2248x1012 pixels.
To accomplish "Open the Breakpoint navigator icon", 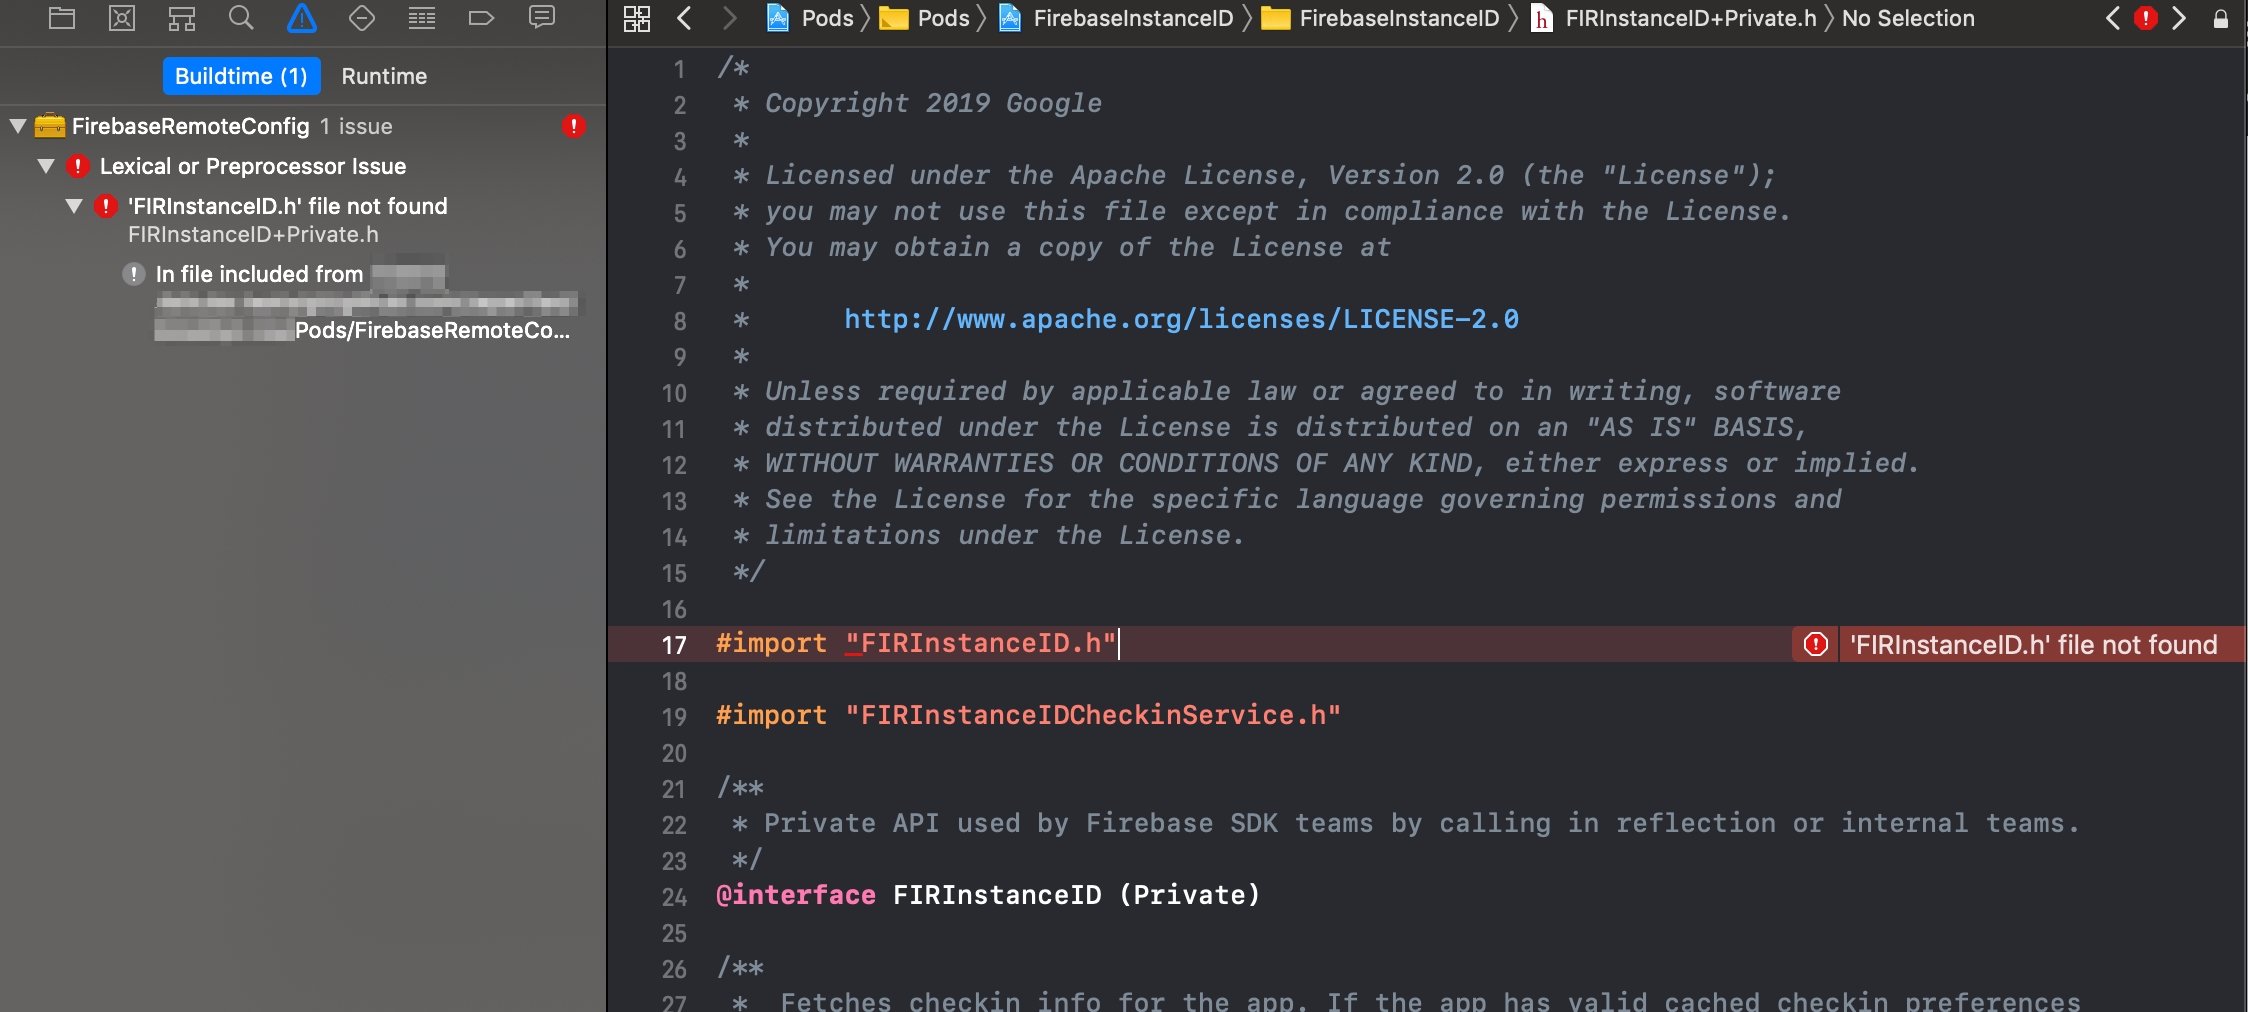I will pos(481,18).
